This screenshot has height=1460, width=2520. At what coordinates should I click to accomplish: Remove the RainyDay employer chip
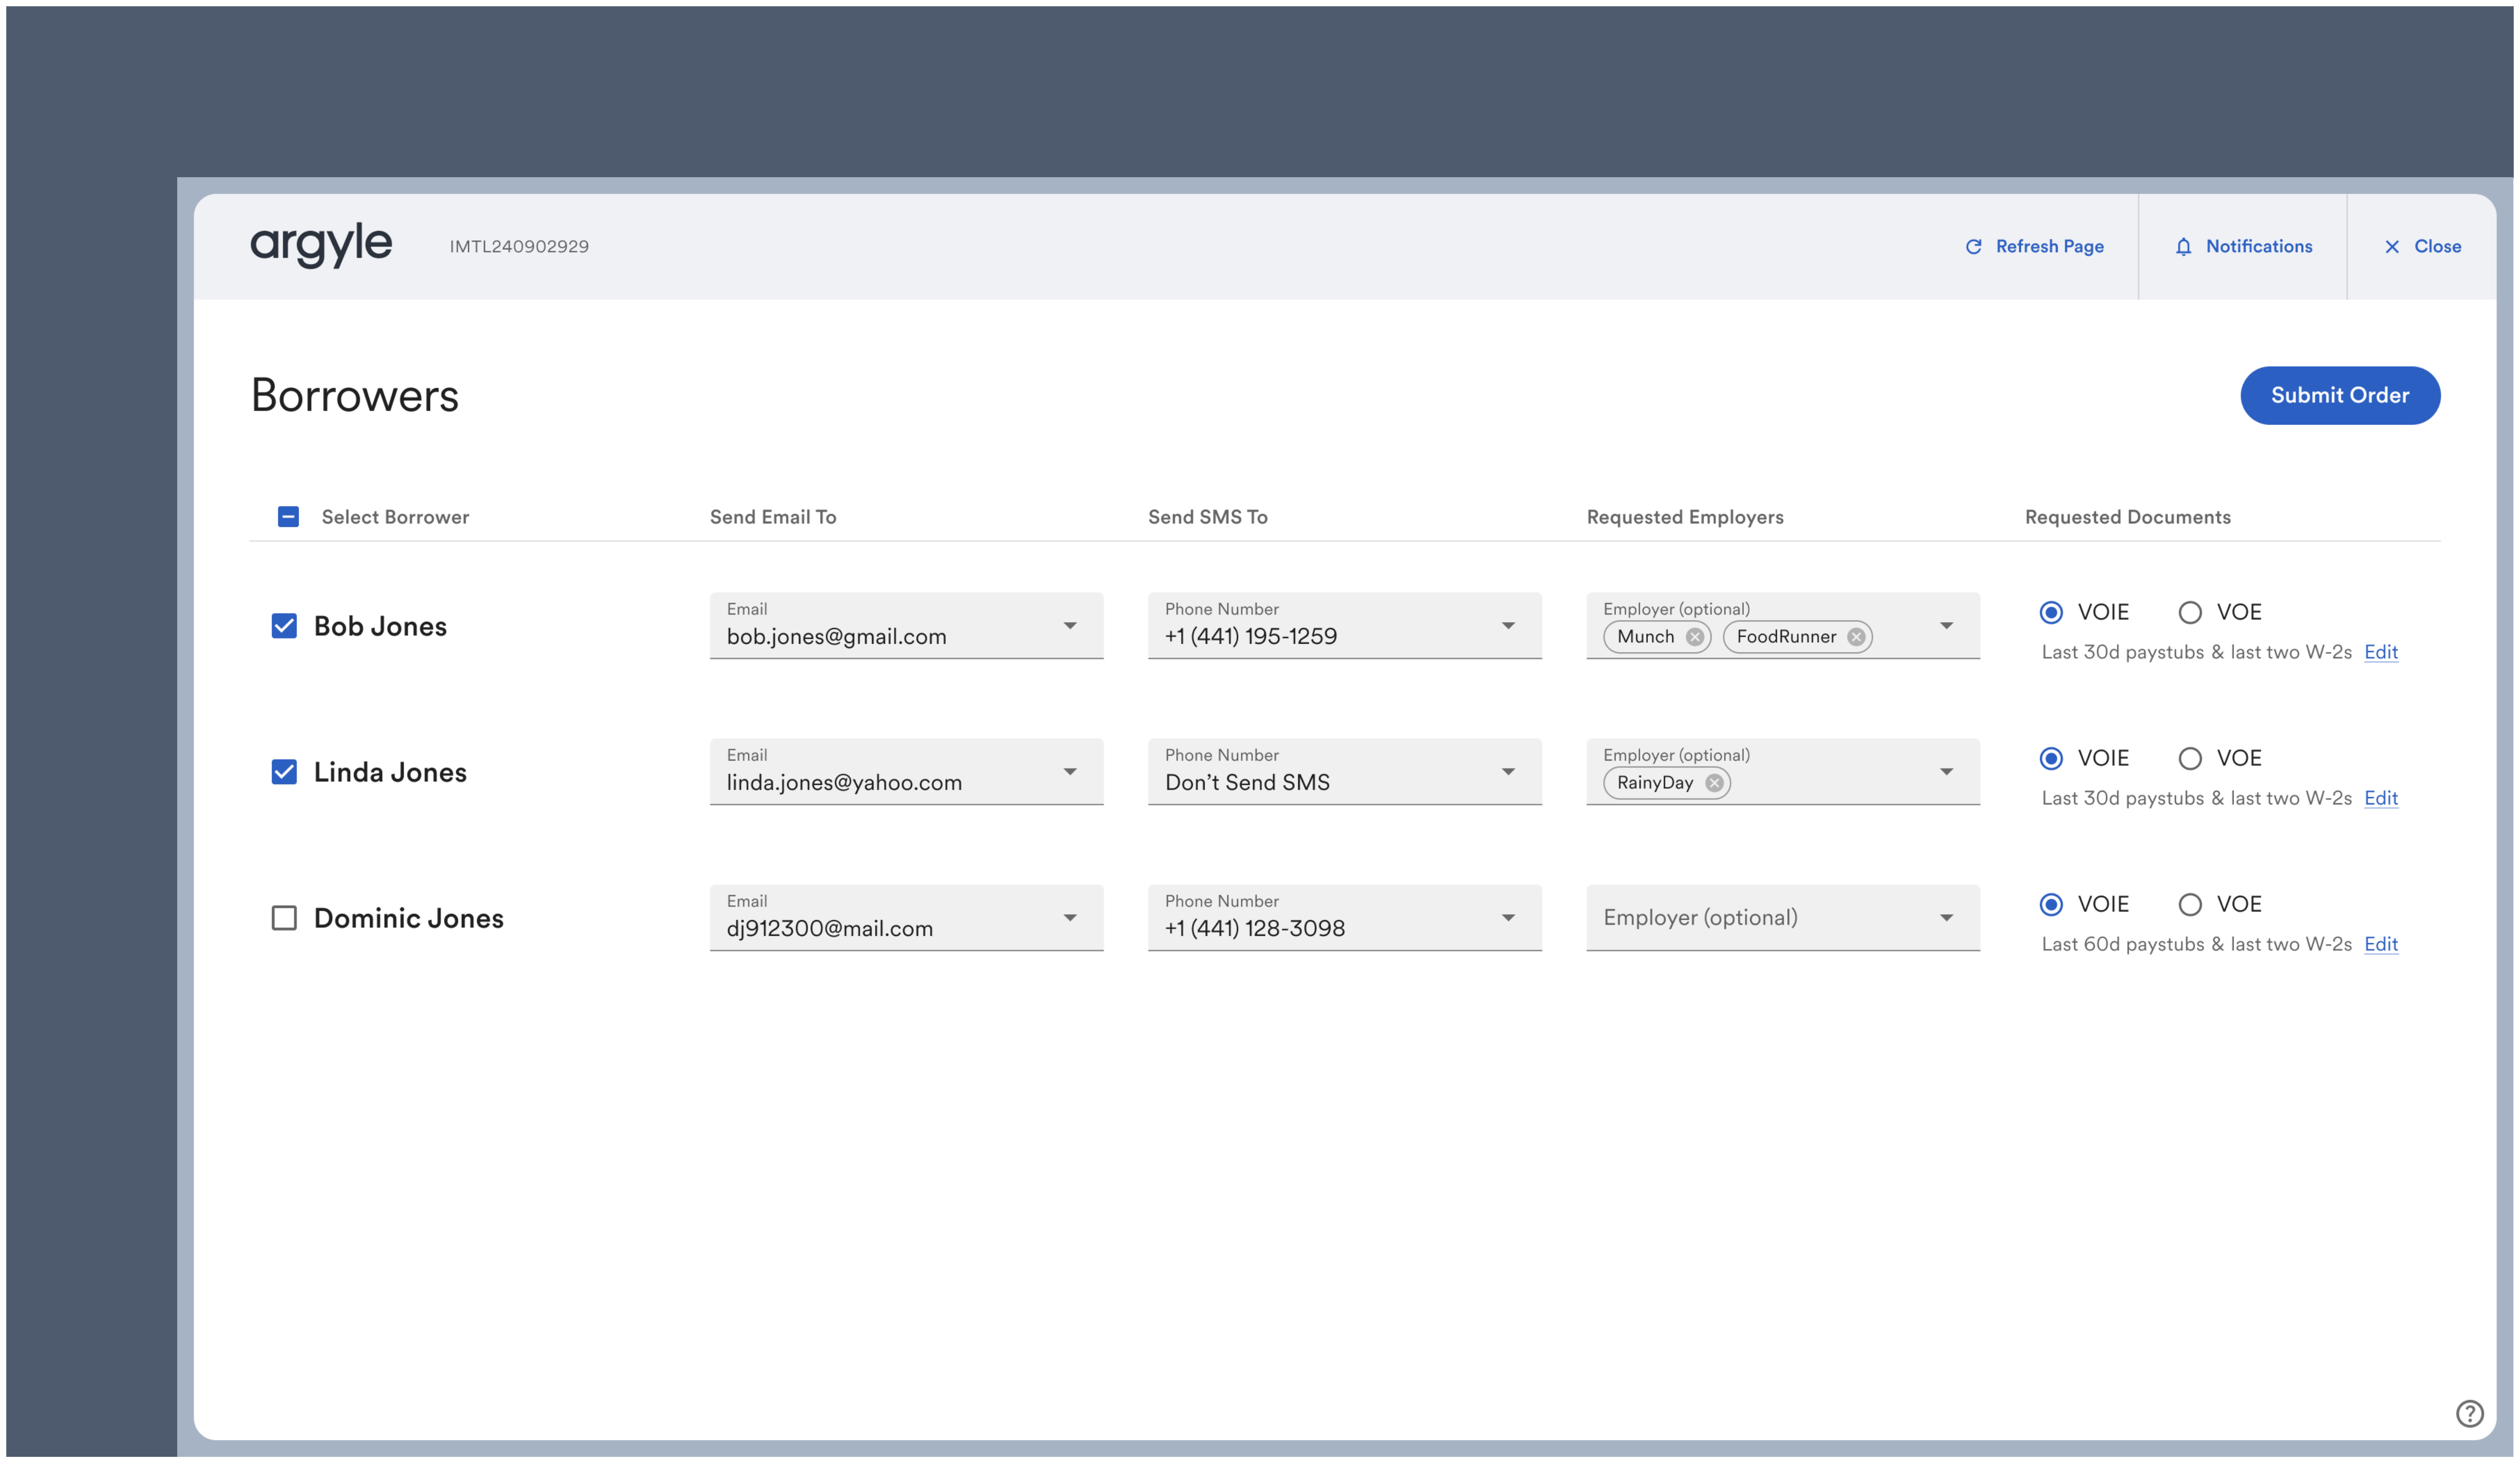tap(1713, 783)
